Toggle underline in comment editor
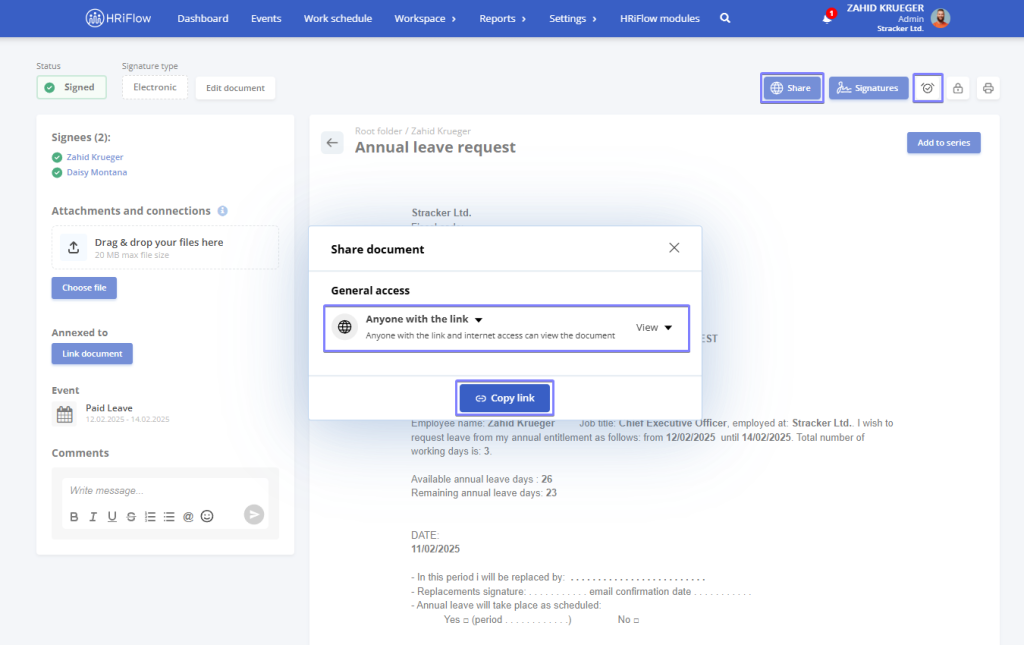Screen dimensions: 1024x645 (x=112, y=516)
